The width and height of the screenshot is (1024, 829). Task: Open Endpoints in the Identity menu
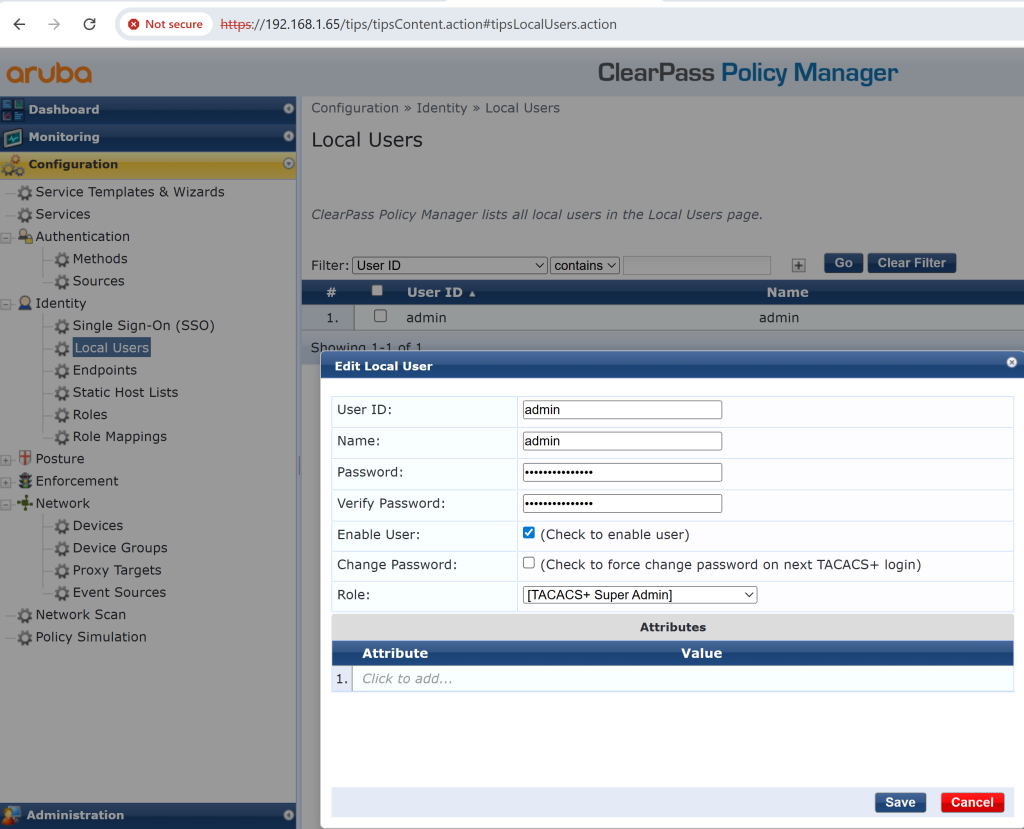click(x=104, y=370)
